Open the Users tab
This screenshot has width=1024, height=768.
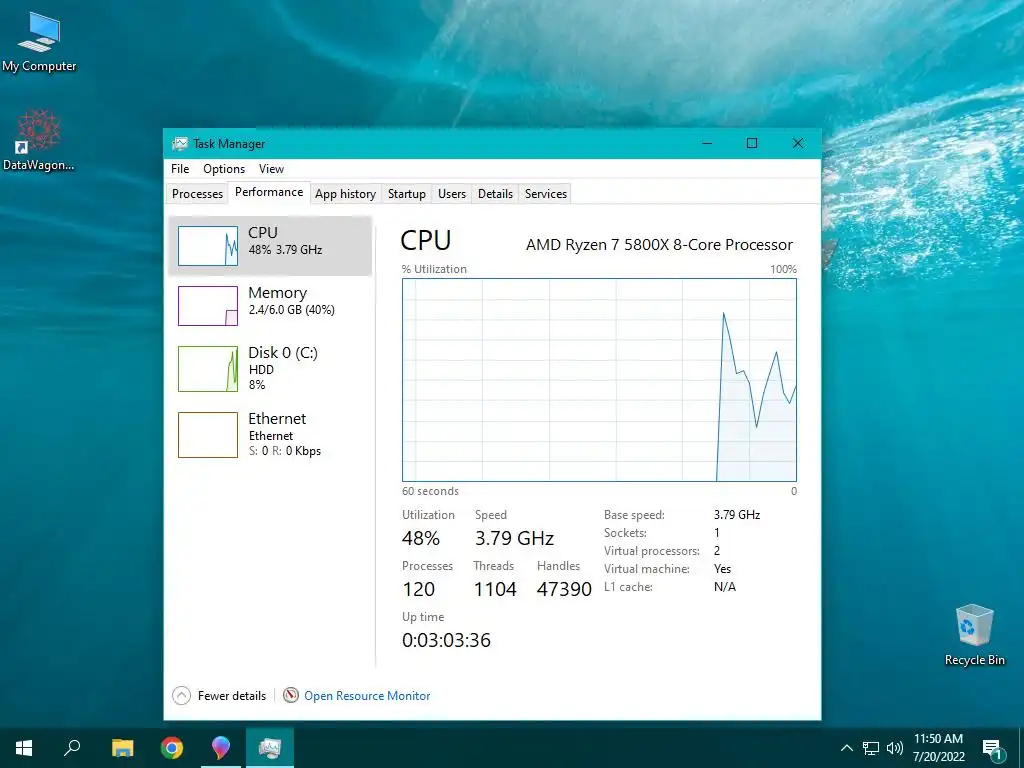(452, 194)
